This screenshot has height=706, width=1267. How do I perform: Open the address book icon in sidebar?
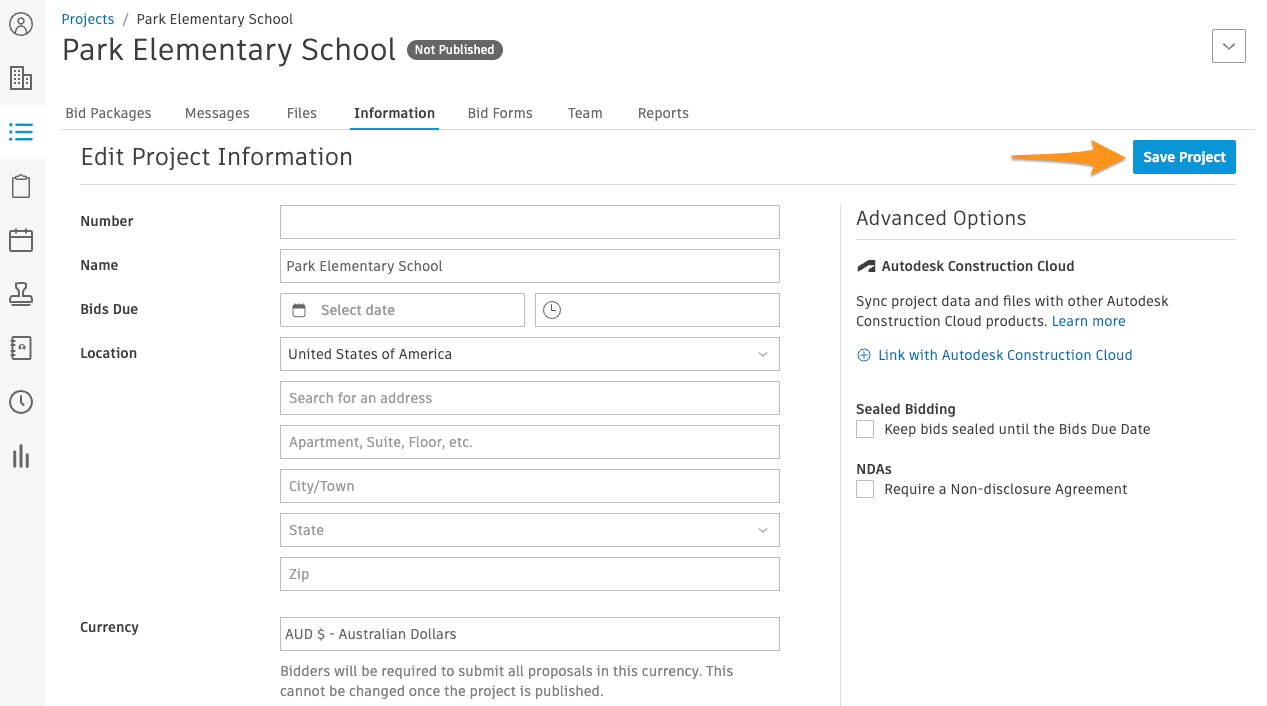pyautogui.click(x=21, y=348)
